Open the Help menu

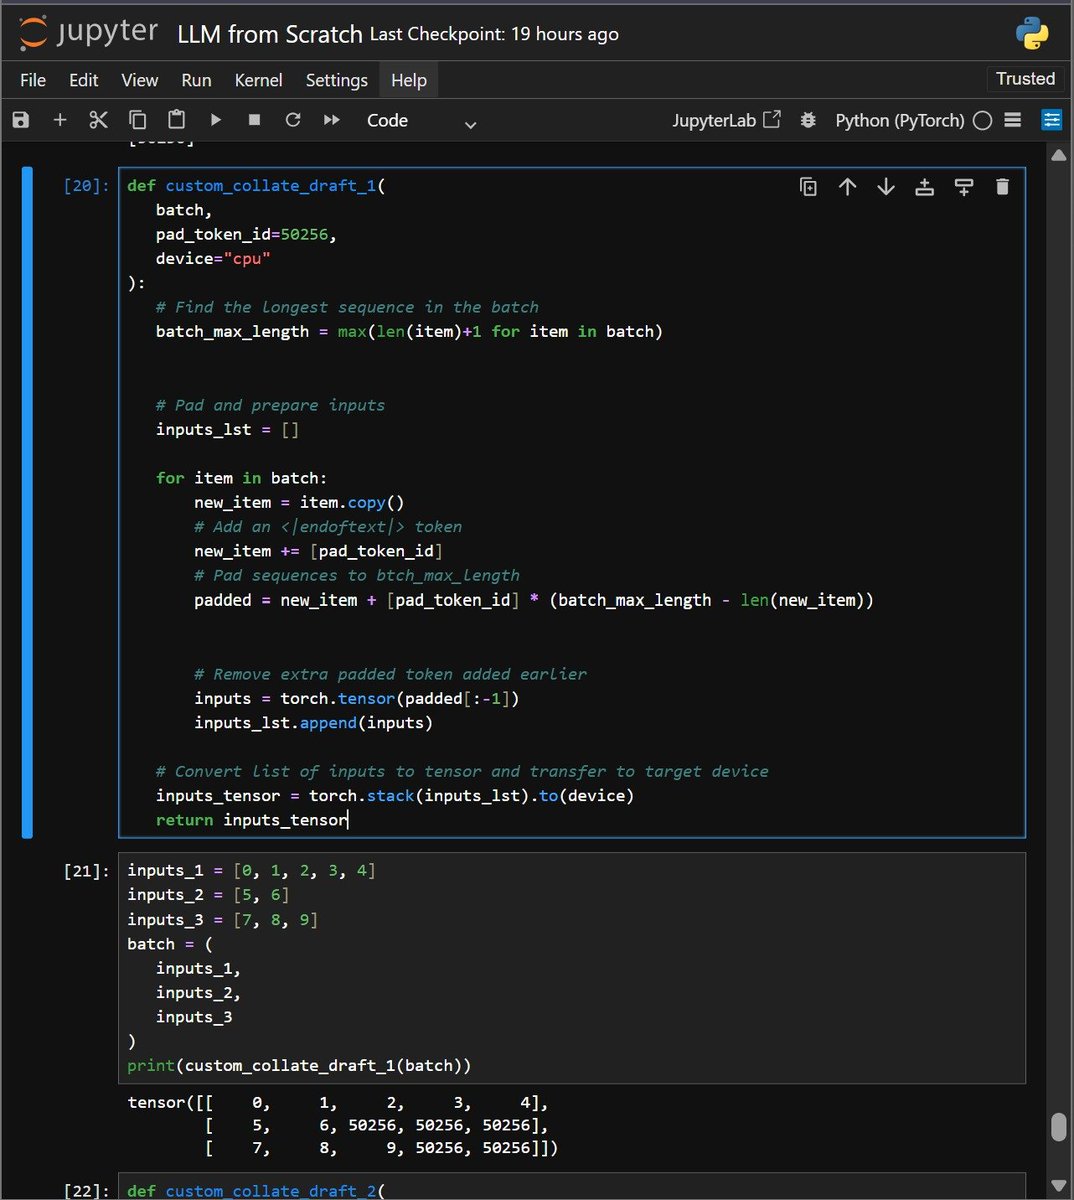click(409, 80)
